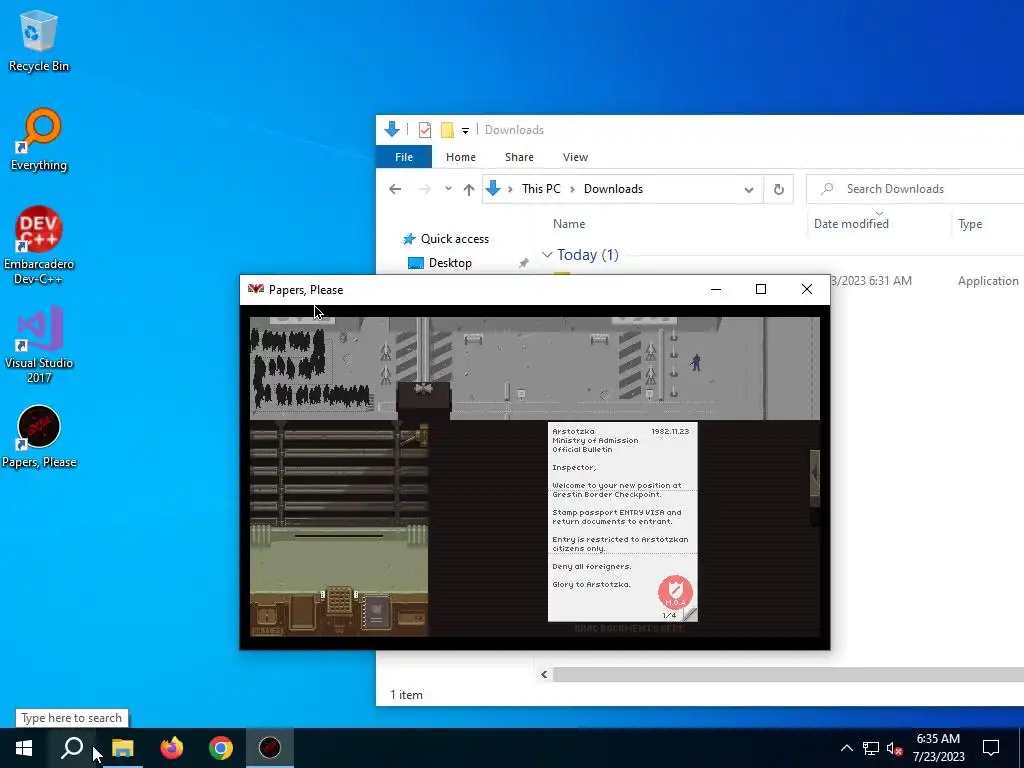Click the Explorer Back arrow

395,189
